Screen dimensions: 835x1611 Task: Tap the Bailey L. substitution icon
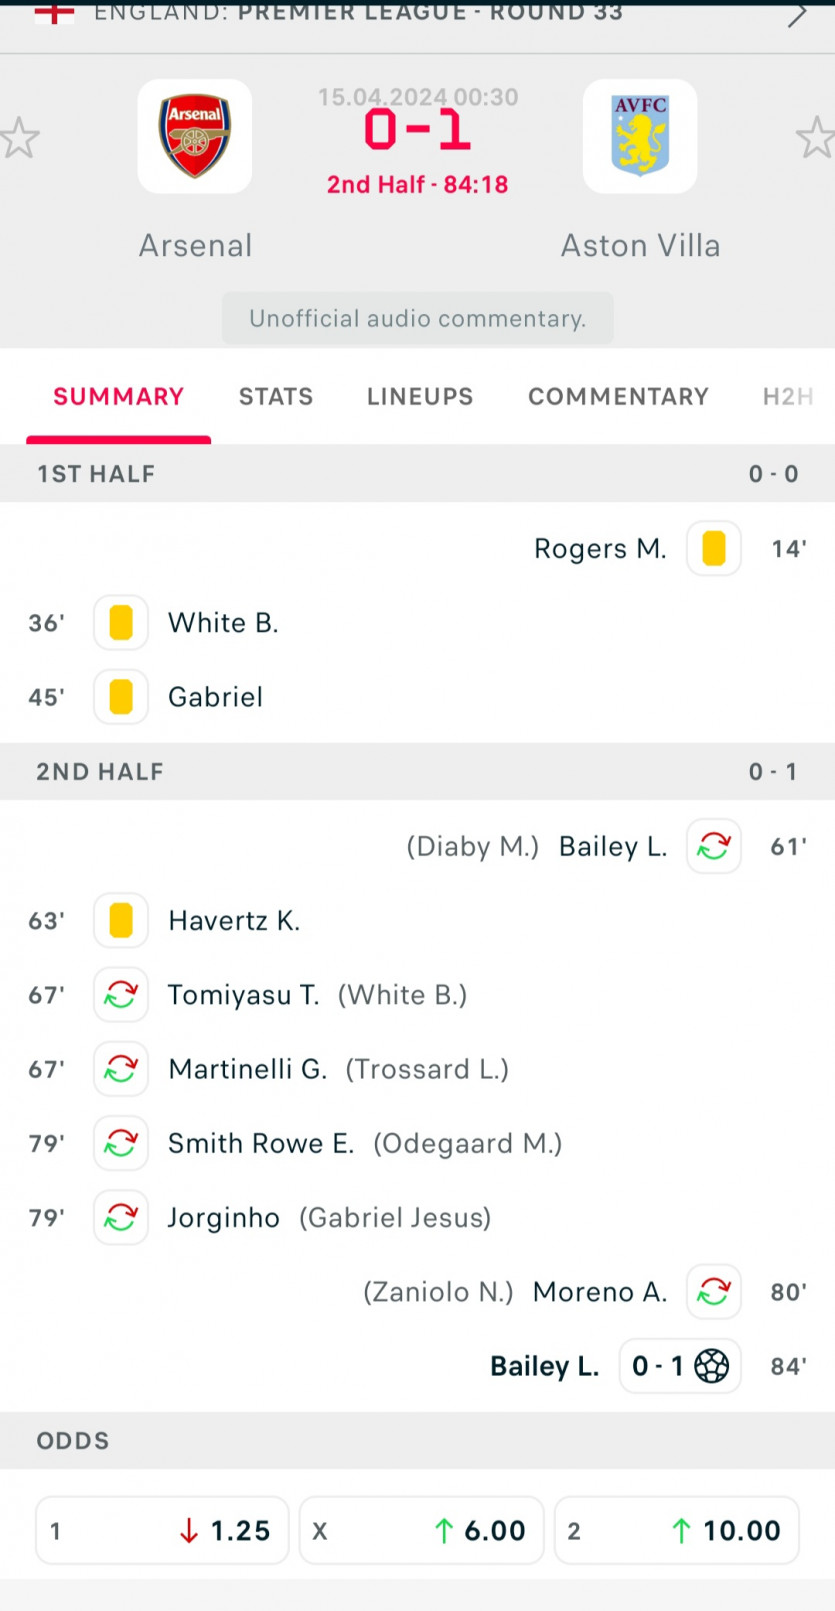click(x=714, y=847)
